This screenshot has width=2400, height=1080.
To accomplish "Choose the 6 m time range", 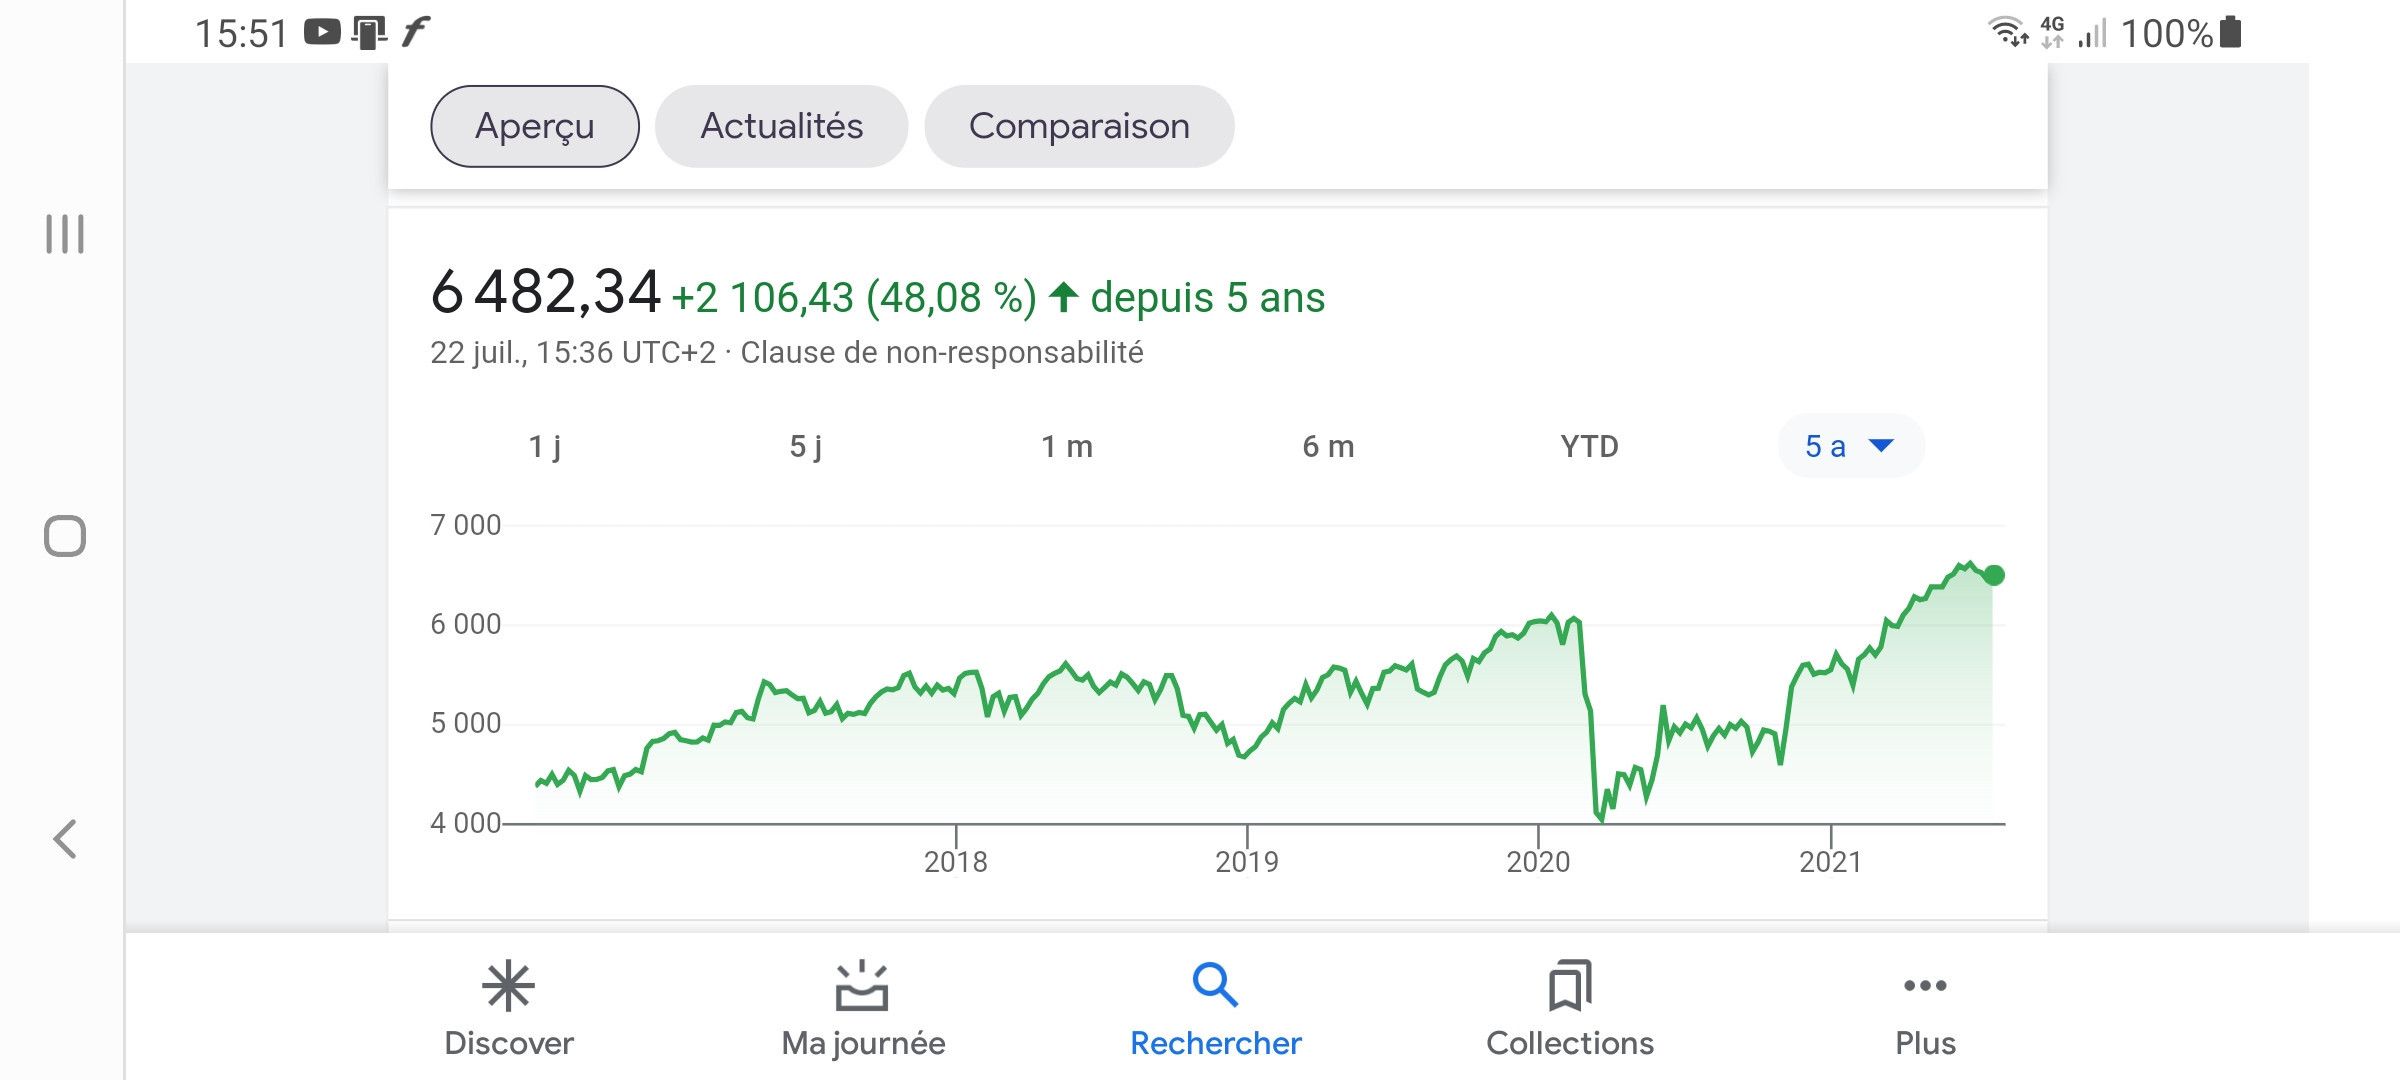I will (1328, 446).
